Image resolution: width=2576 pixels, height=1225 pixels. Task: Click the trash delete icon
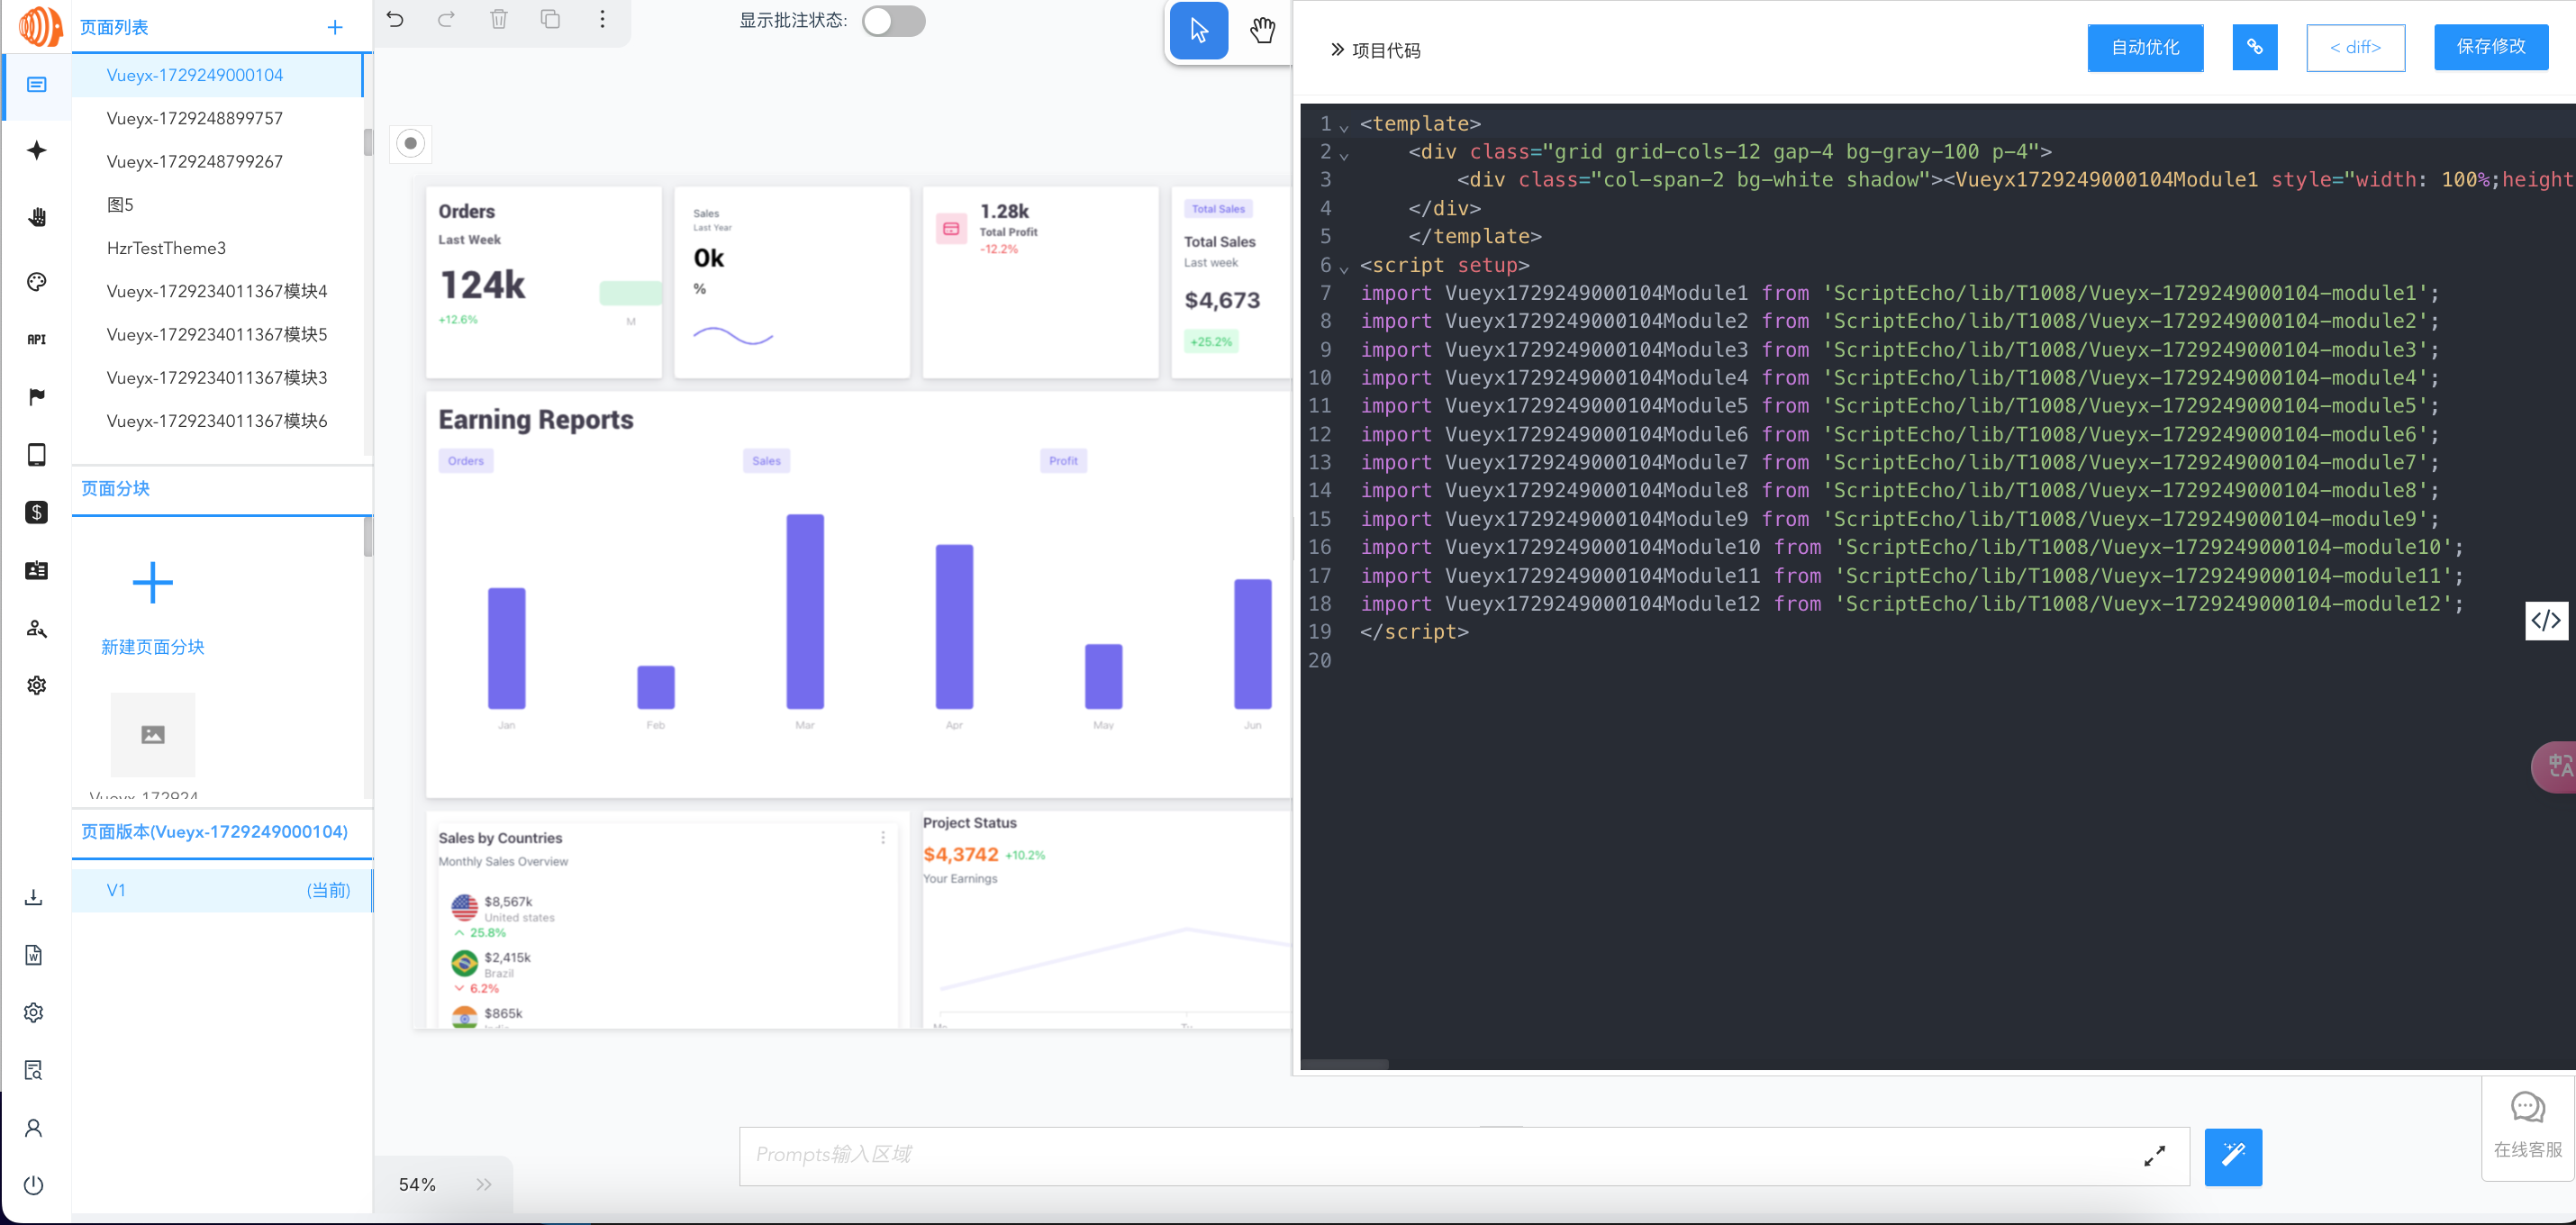coord(498,19)
